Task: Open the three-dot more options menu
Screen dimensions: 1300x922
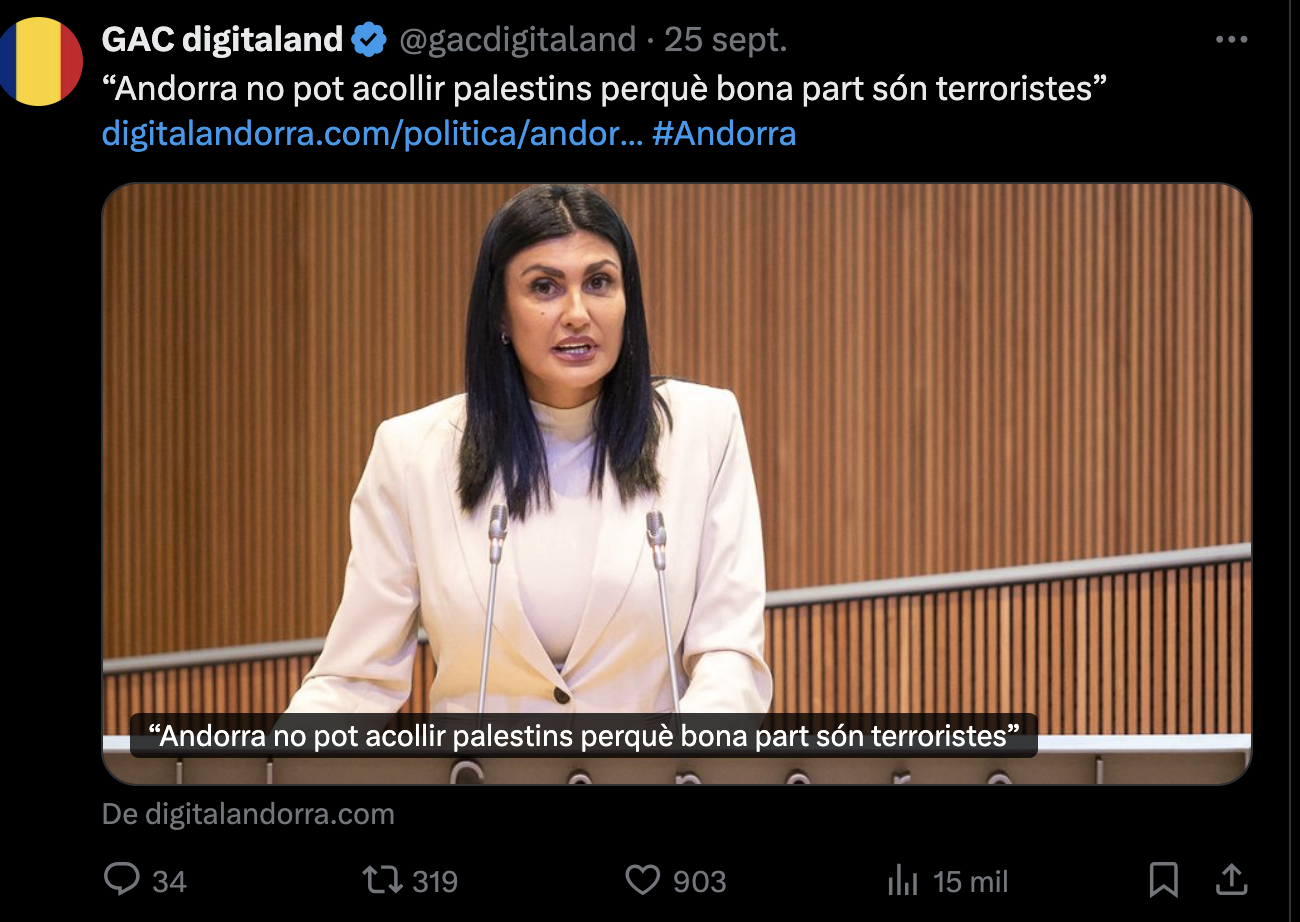Action: tap(1231, 40)
